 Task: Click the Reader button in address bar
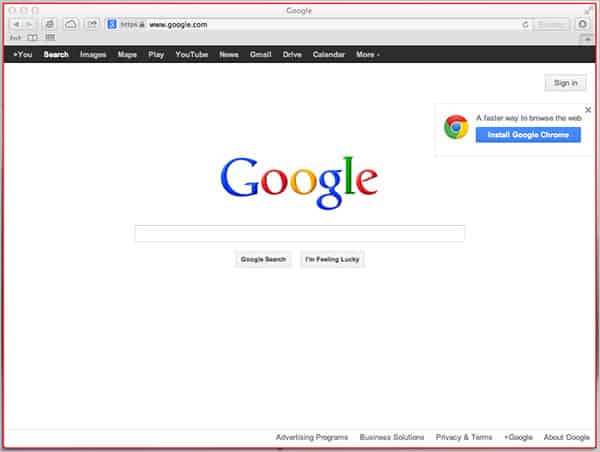(x=551, y=25)
